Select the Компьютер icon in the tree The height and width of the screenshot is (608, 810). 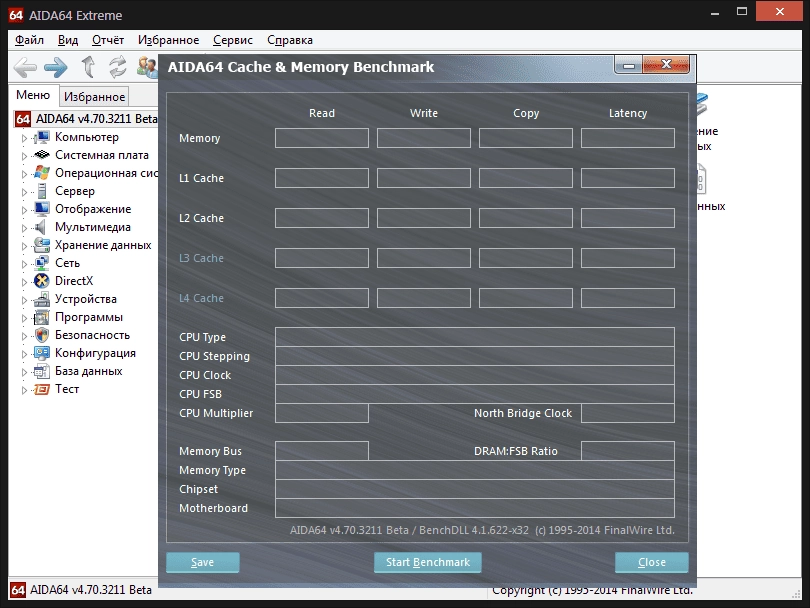coord(42,137)
